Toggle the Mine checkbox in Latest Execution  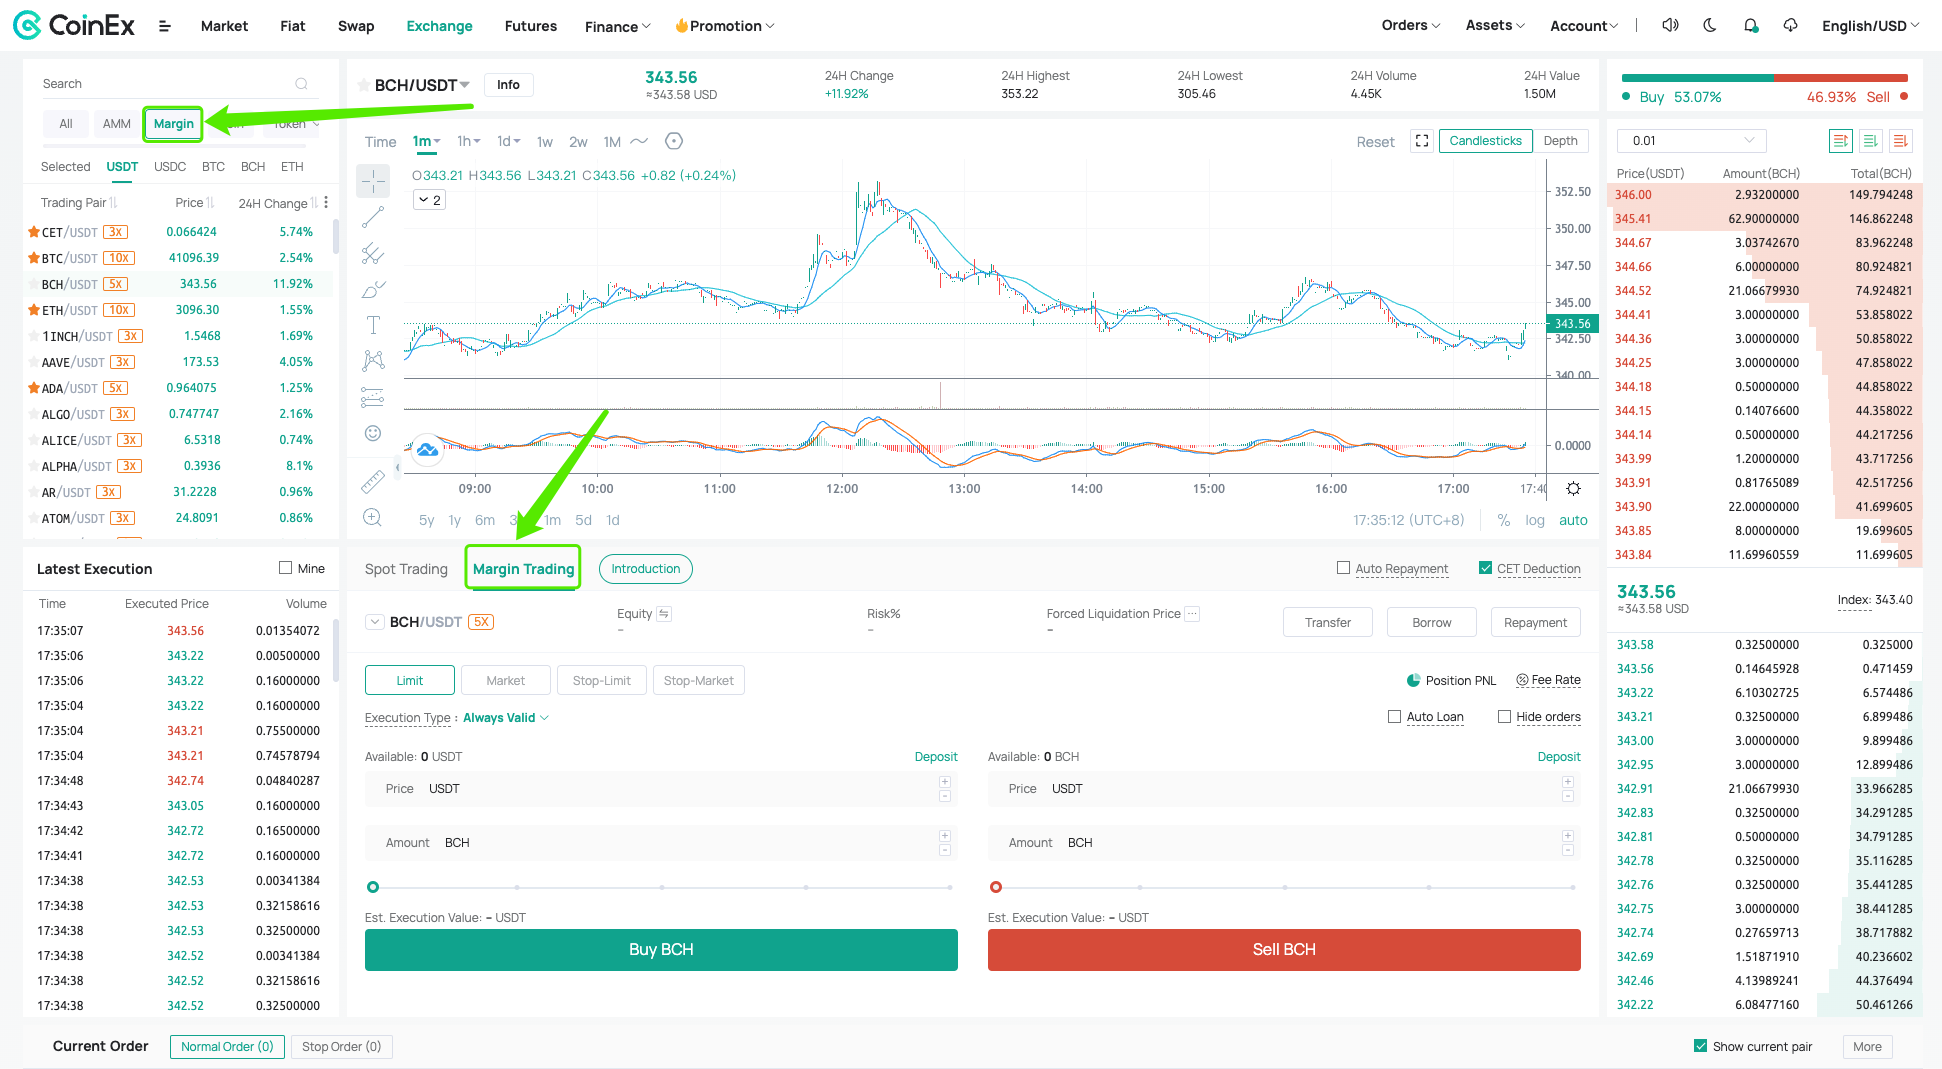click(x=286, y=568)
